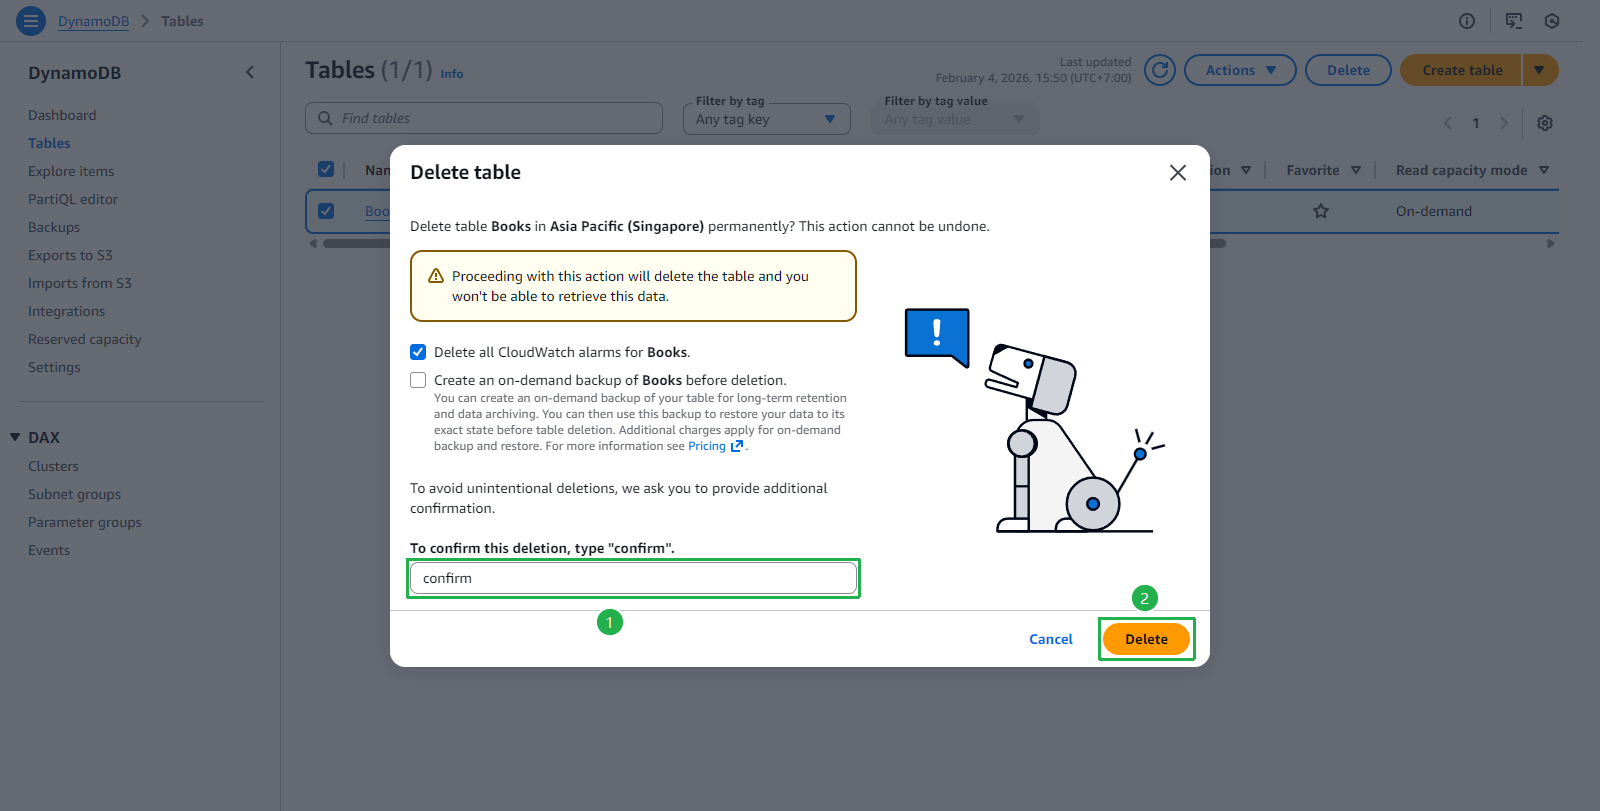1600x811 pixels.
Task: Click the info circle icon in top bar
Action: coord(1467,21)
